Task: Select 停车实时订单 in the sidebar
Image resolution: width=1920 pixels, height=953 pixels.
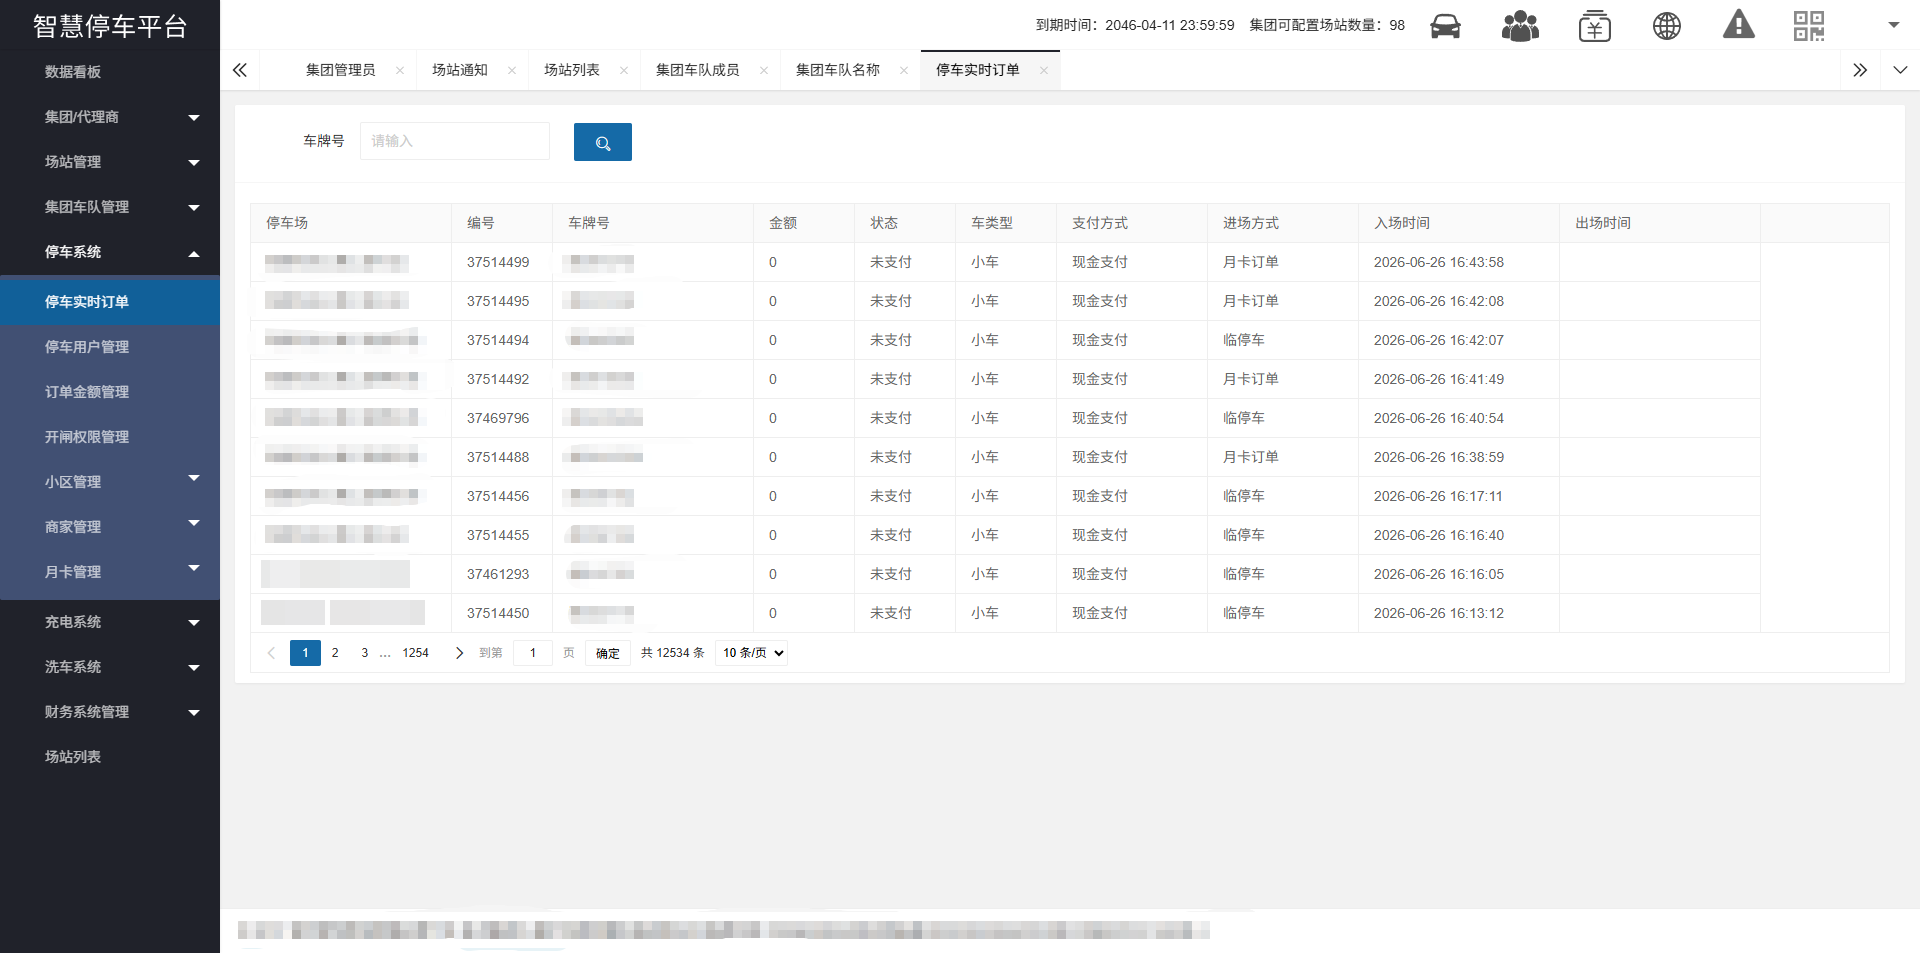Action: (110, 302)
